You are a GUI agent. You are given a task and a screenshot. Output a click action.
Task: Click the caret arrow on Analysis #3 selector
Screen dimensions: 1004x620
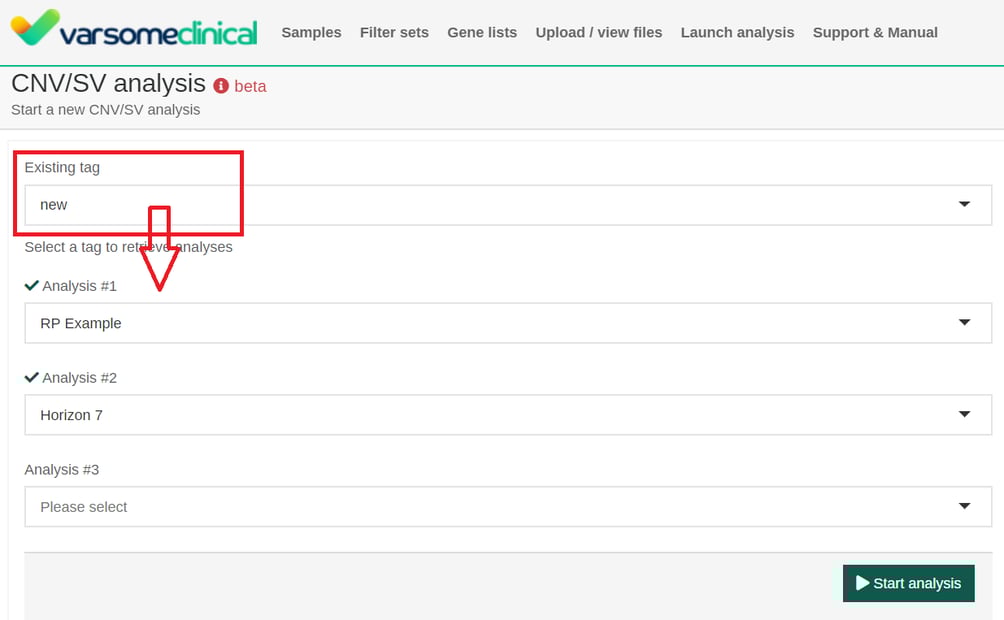coord(964,506)
